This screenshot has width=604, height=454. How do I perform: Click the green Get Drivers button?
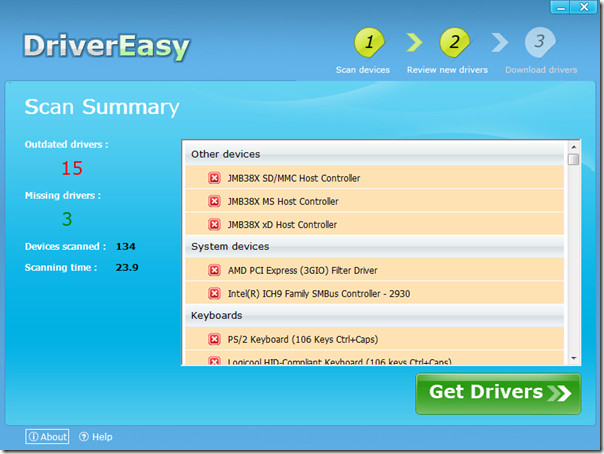[x=498, y=393]
